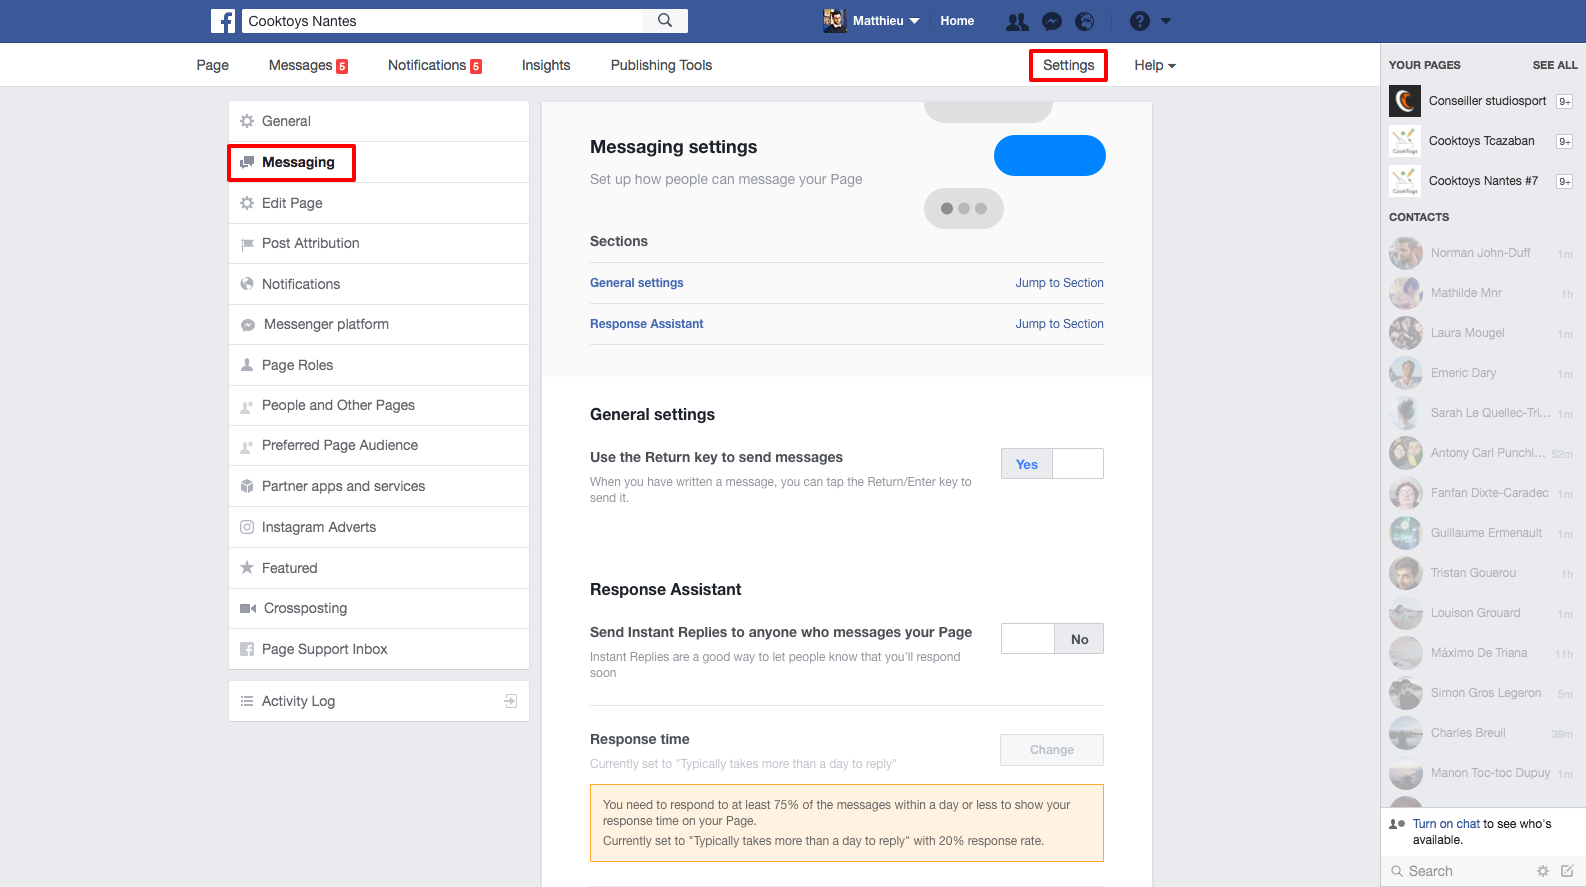This screenshot has width=1586, height=887.
Task: Click the search magnifier icon in top bar
Action: coord(665,20)
